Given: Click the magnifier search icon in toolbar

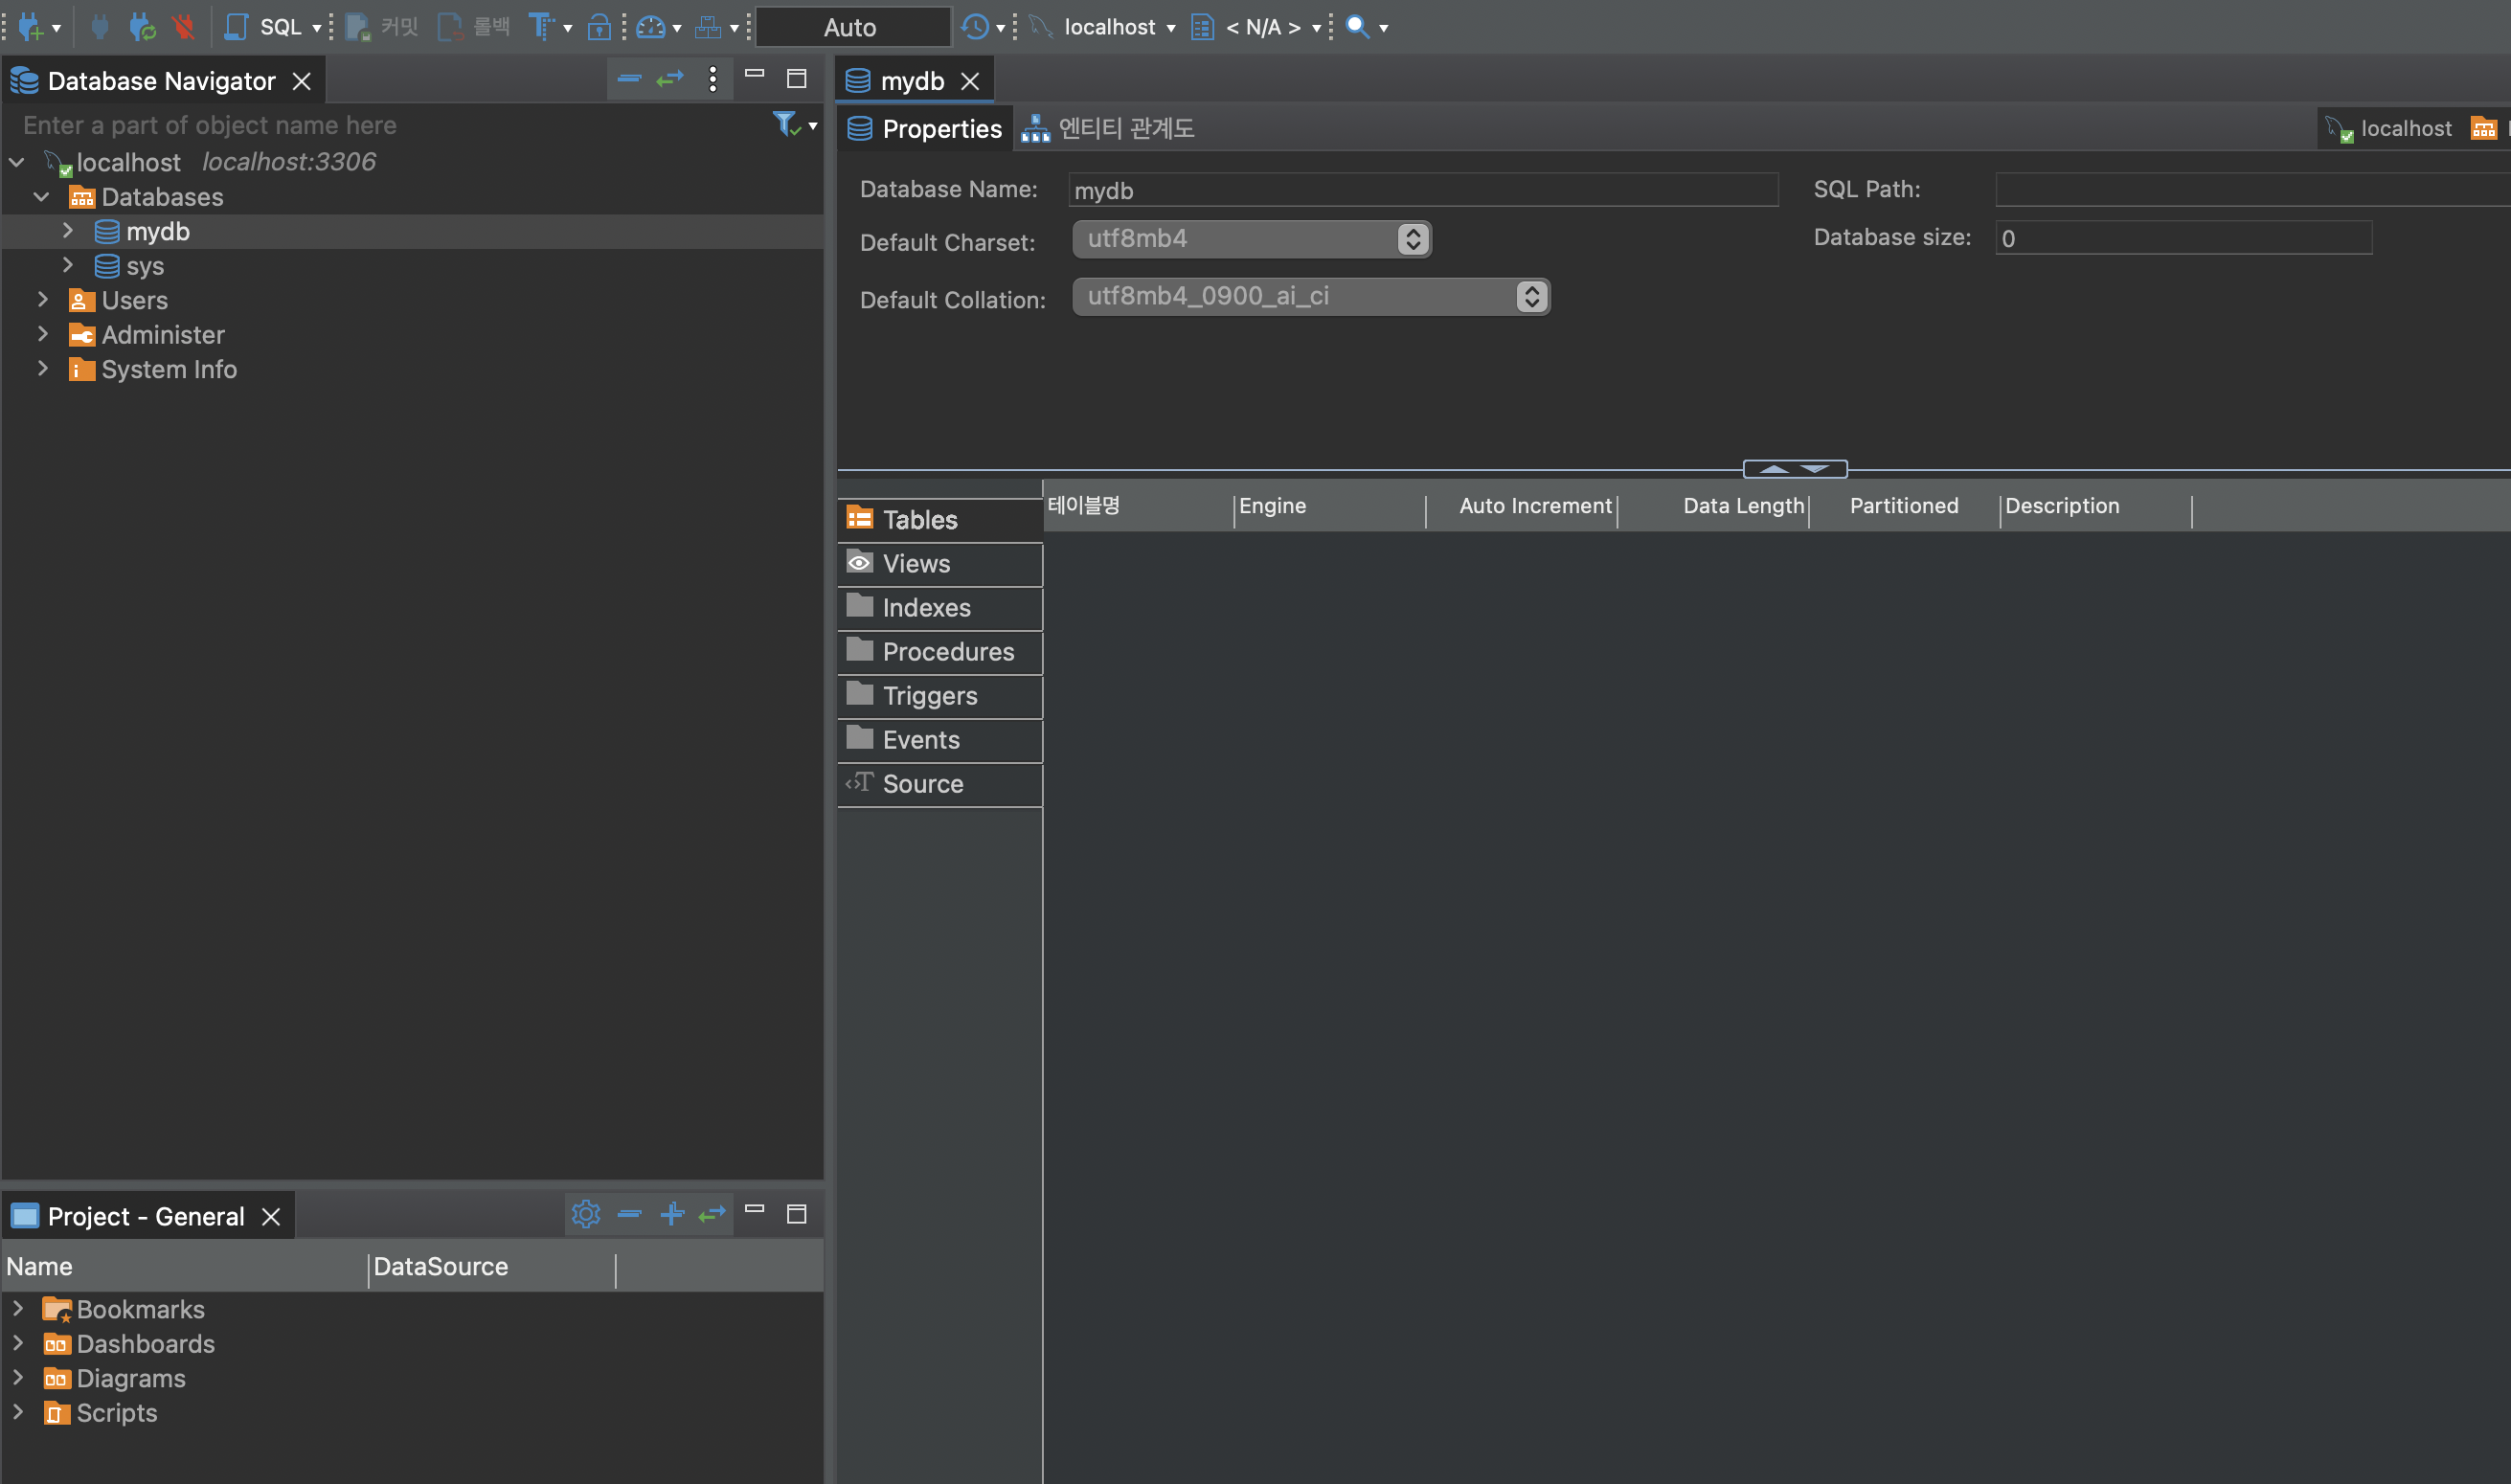Looking at the screenshot, I should (1357, 27).
